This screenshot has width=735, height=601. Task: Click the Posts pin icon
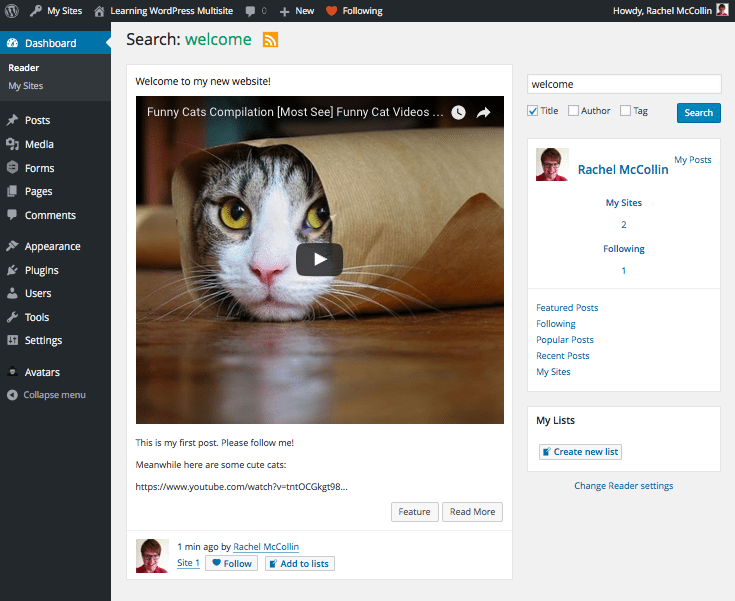pos(12,120)
